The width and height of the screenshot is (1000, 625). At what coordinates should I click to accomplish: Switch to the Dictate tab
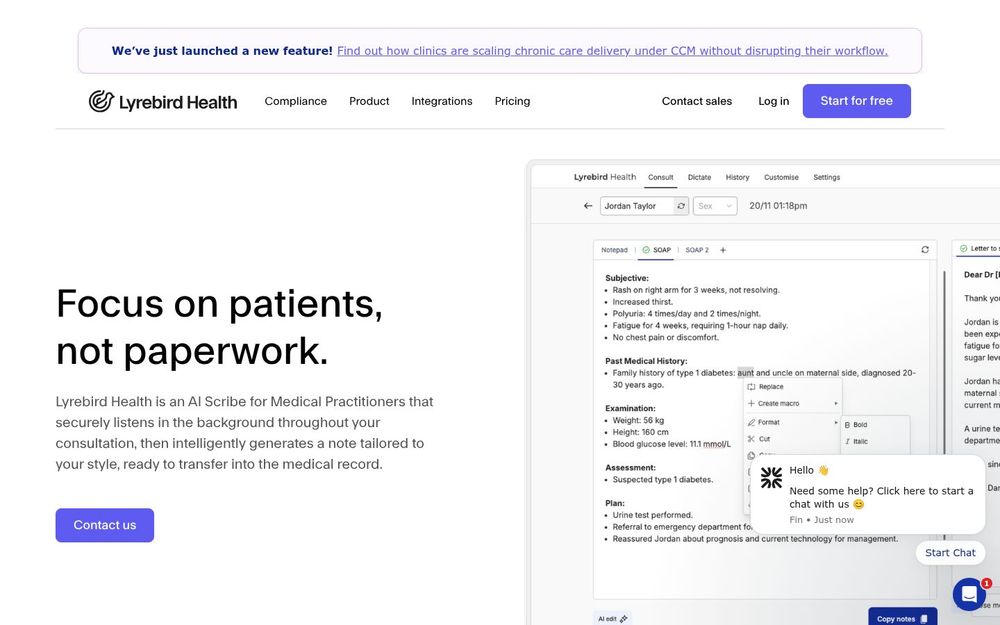point(699,177)
